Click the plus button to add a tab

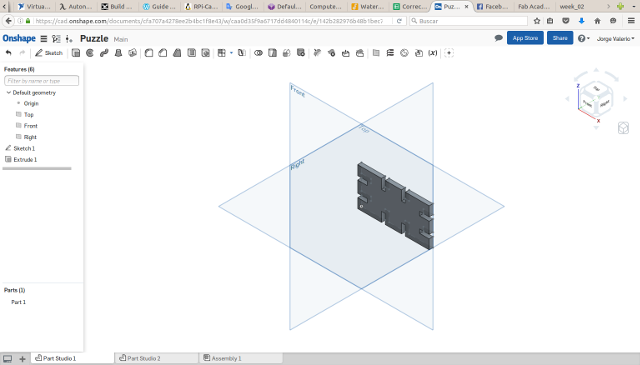coord(22,359)
